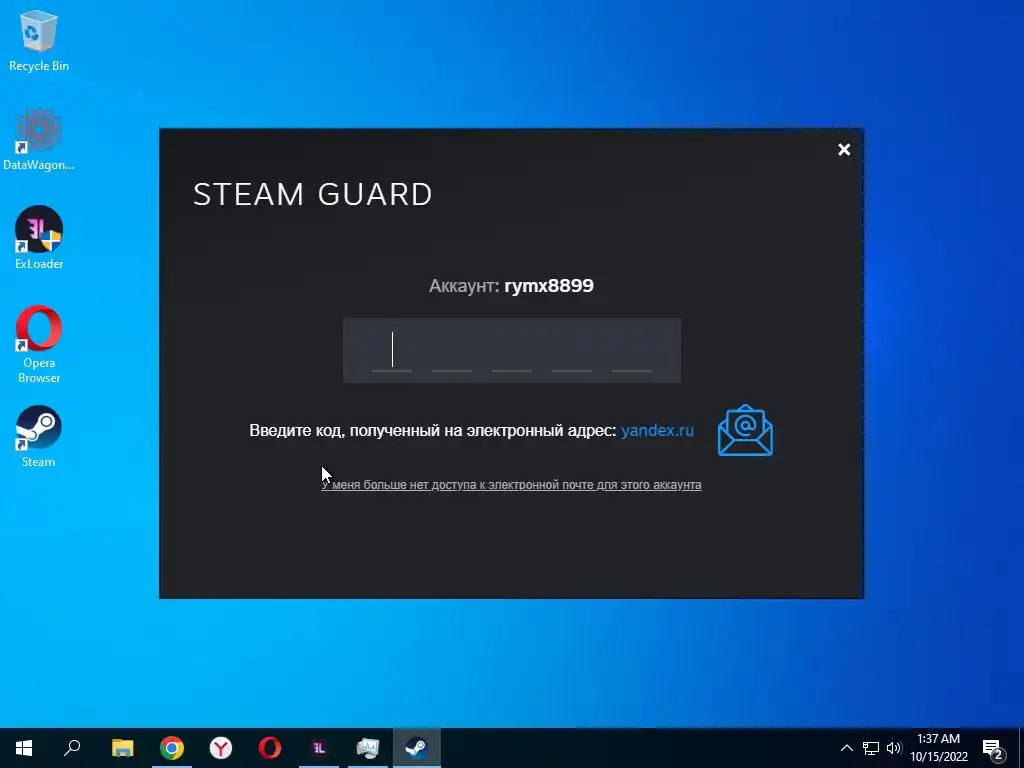
Task: Click the STEAM GUARD heading
Action: click(x=313, y=194)
